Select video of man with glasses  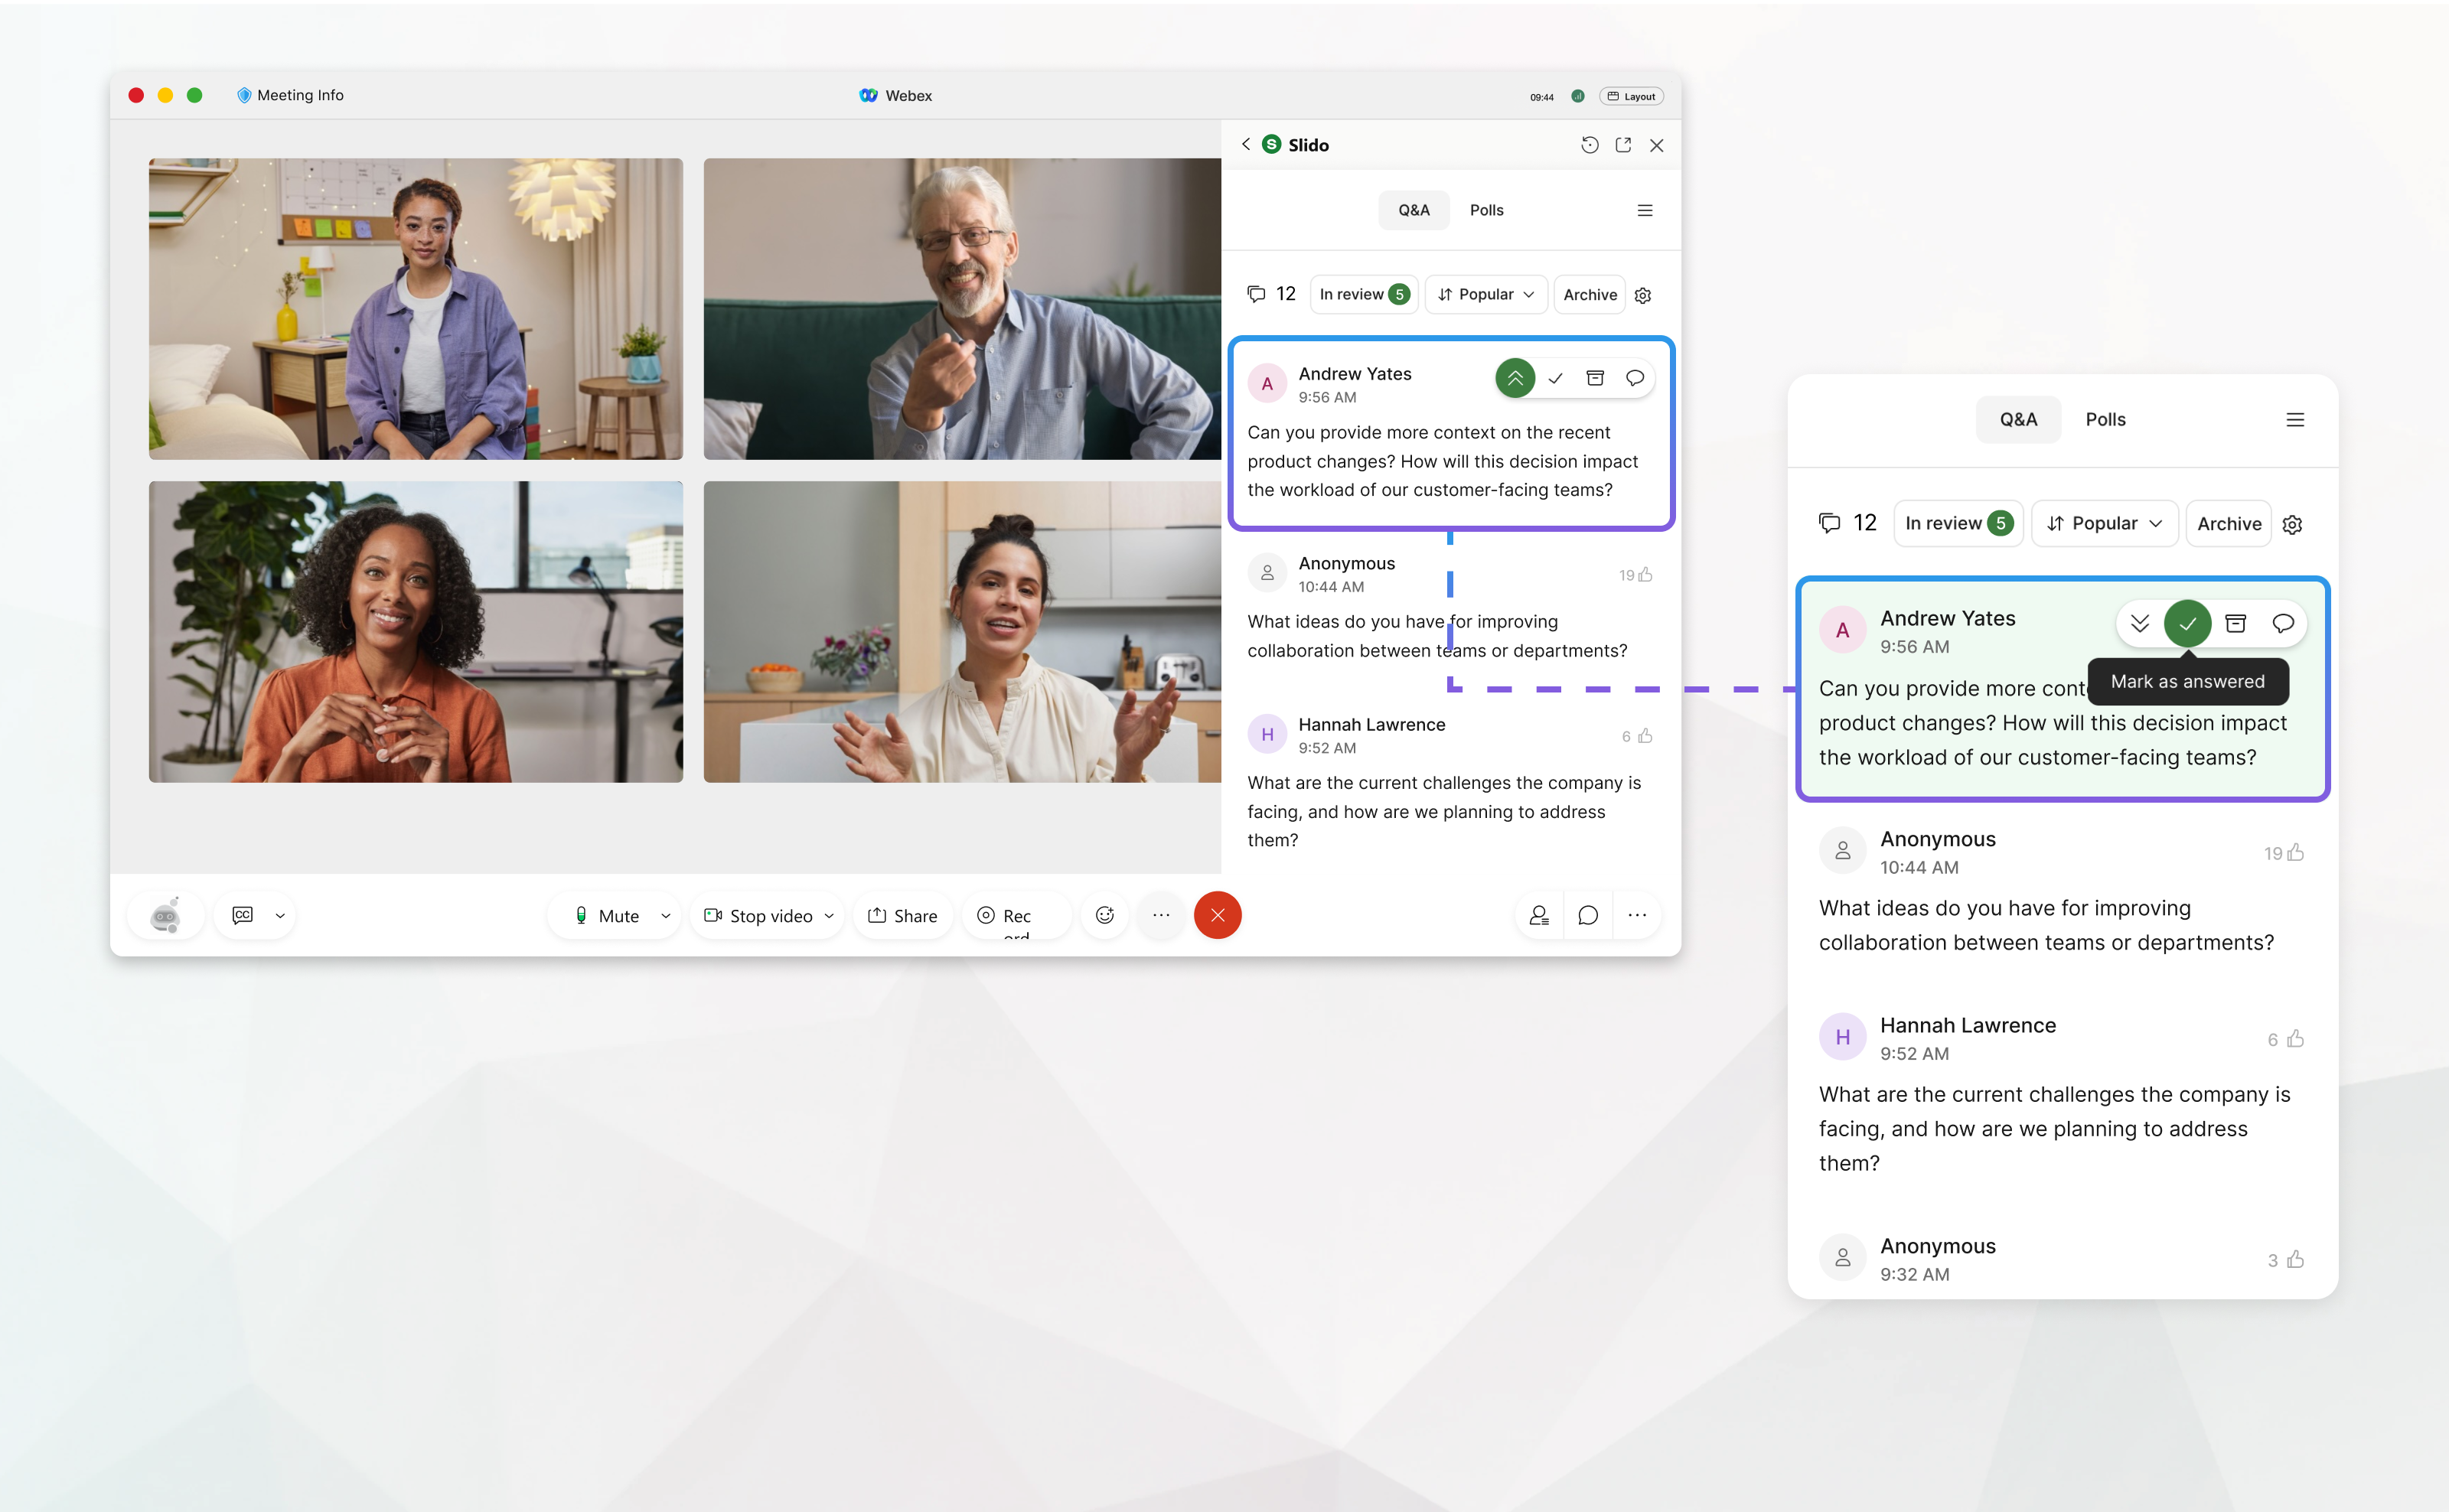(x=962, y=309)
